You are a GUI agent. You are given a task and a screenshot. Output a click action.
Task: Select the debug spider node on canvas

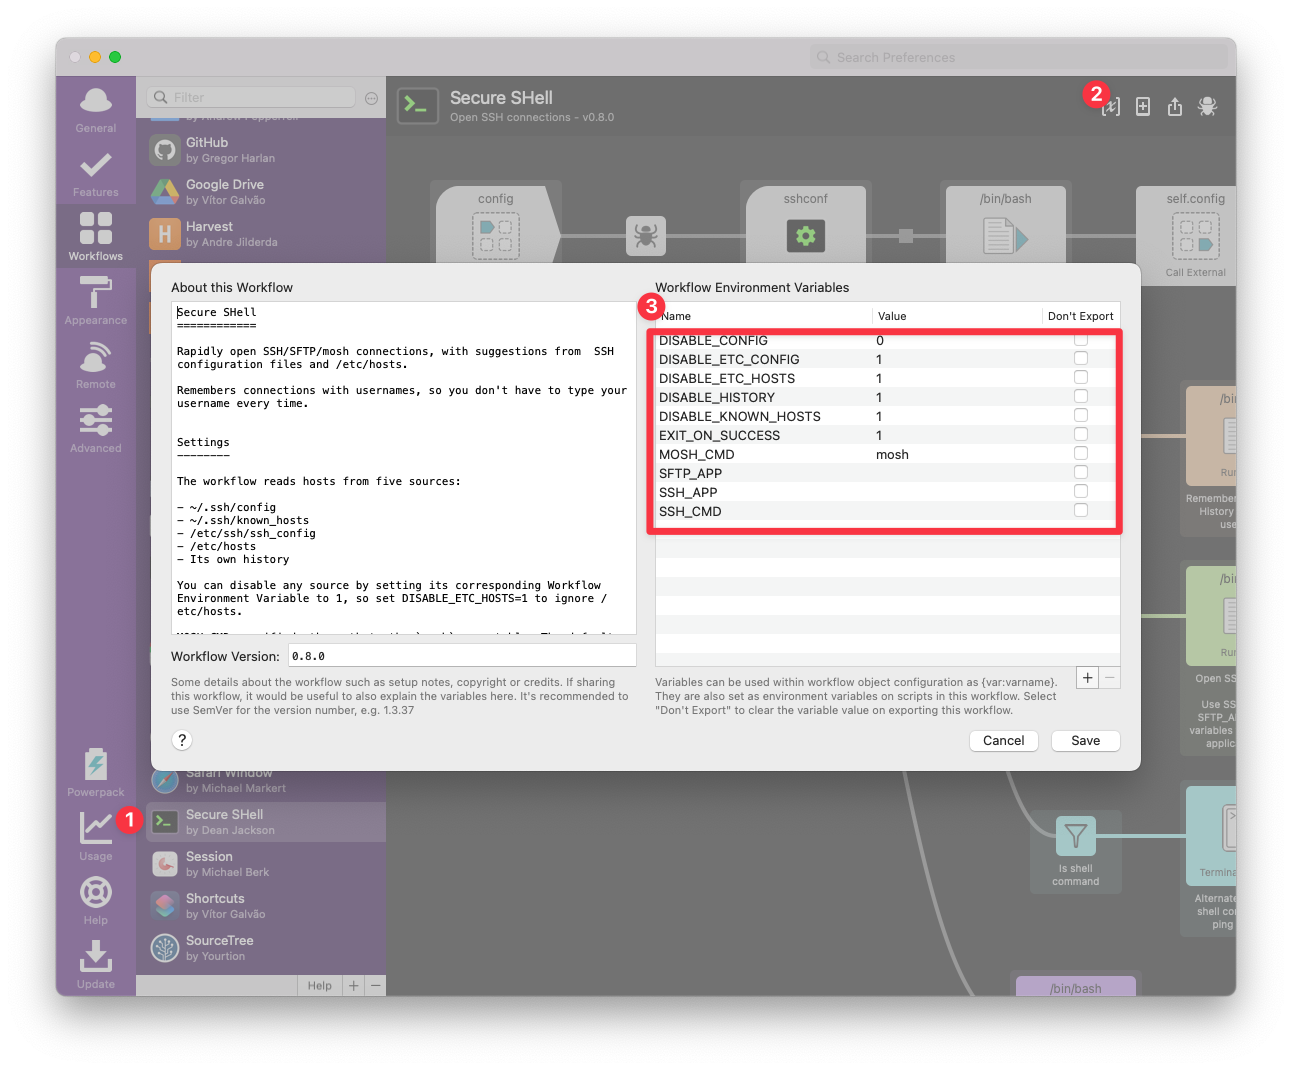pyautogui.click(x=646, y=236)
